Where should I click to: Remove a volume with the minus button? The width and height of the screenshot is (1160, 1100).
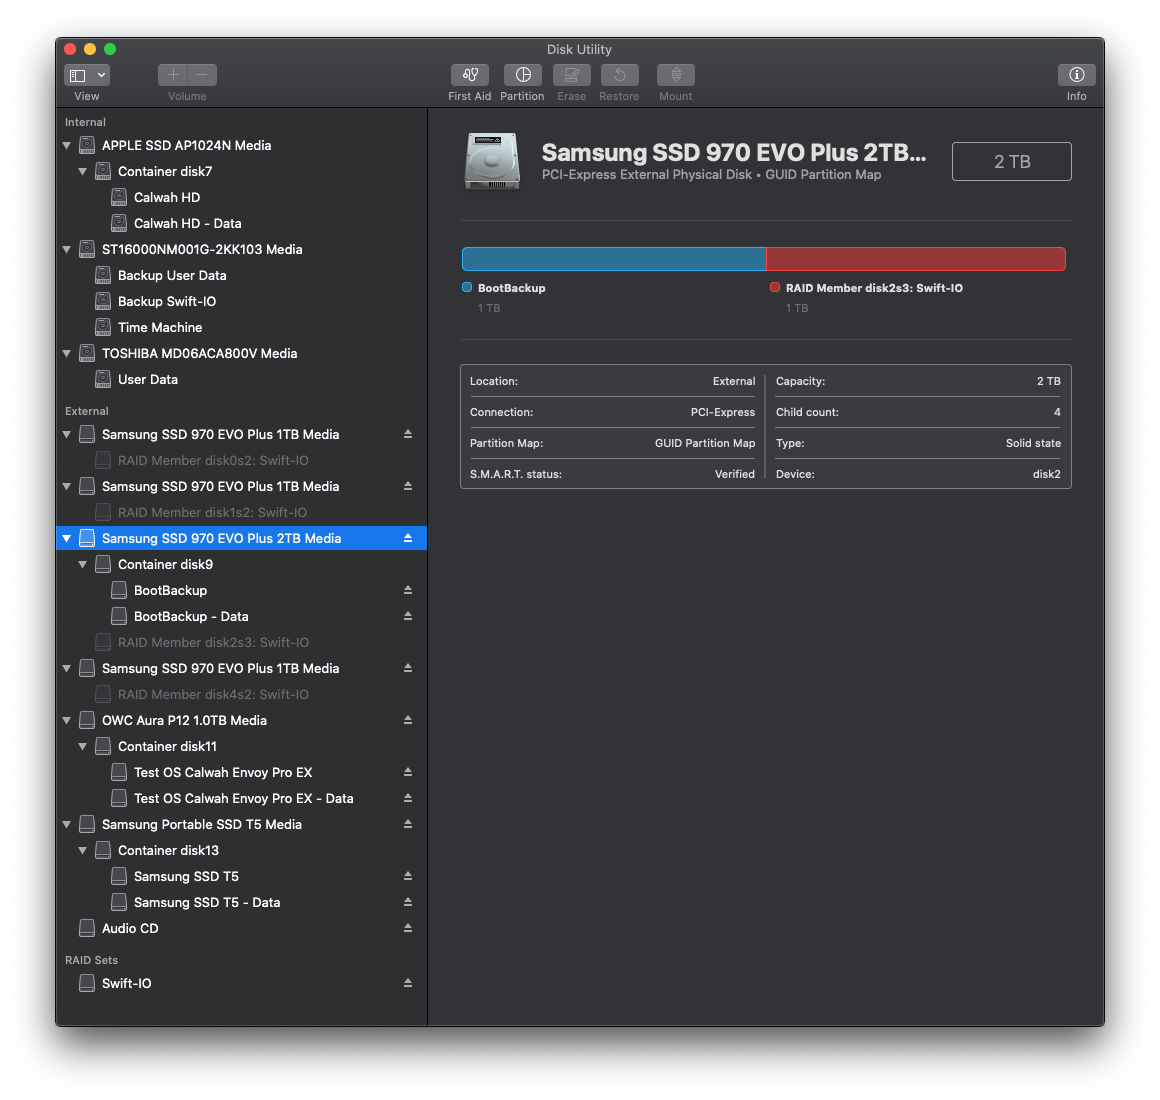pos(202,75)
